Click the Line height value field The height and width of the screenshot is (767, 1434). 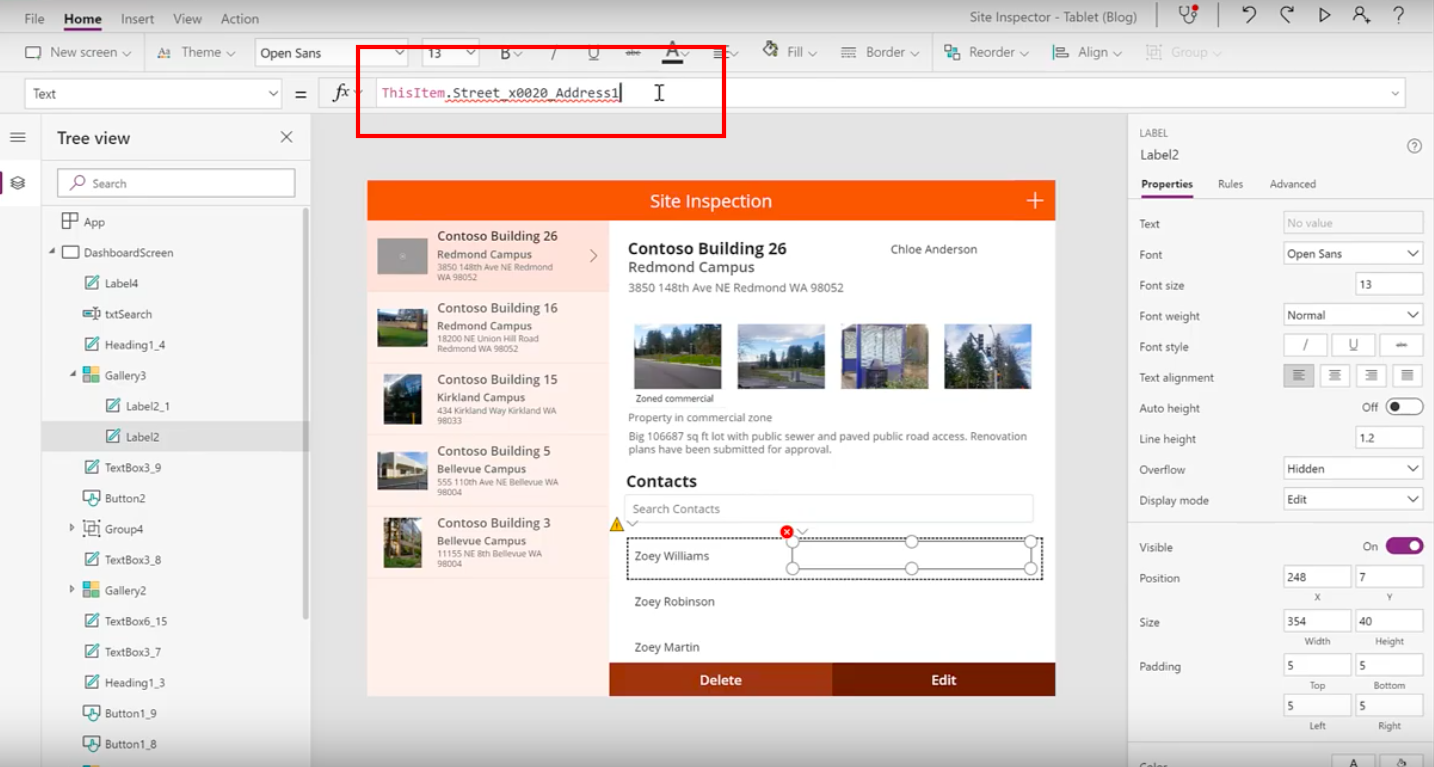point(1389,438)
